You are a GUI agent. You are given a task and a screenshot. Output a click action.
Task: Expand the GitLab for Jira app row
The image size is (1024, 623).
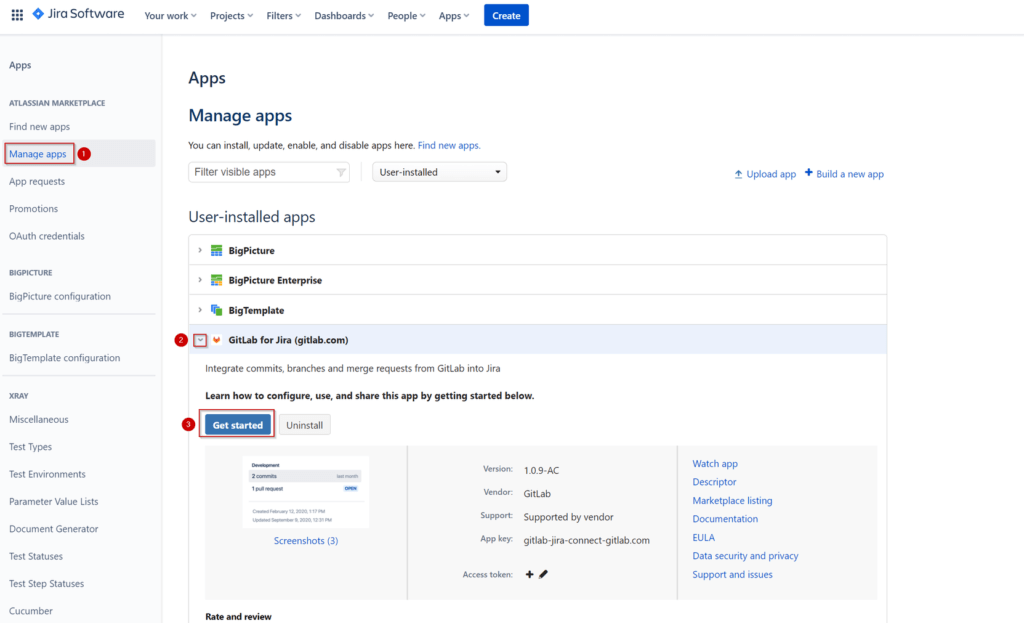click(199, 340)
